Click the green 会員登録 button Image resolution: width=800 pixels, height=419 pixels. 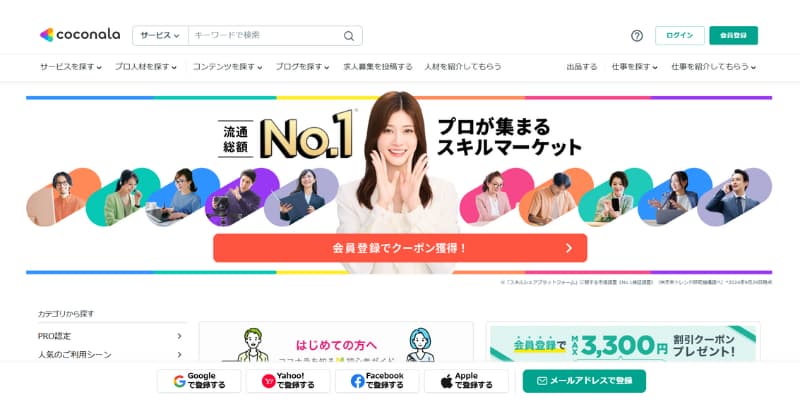[x=733, y=35]
